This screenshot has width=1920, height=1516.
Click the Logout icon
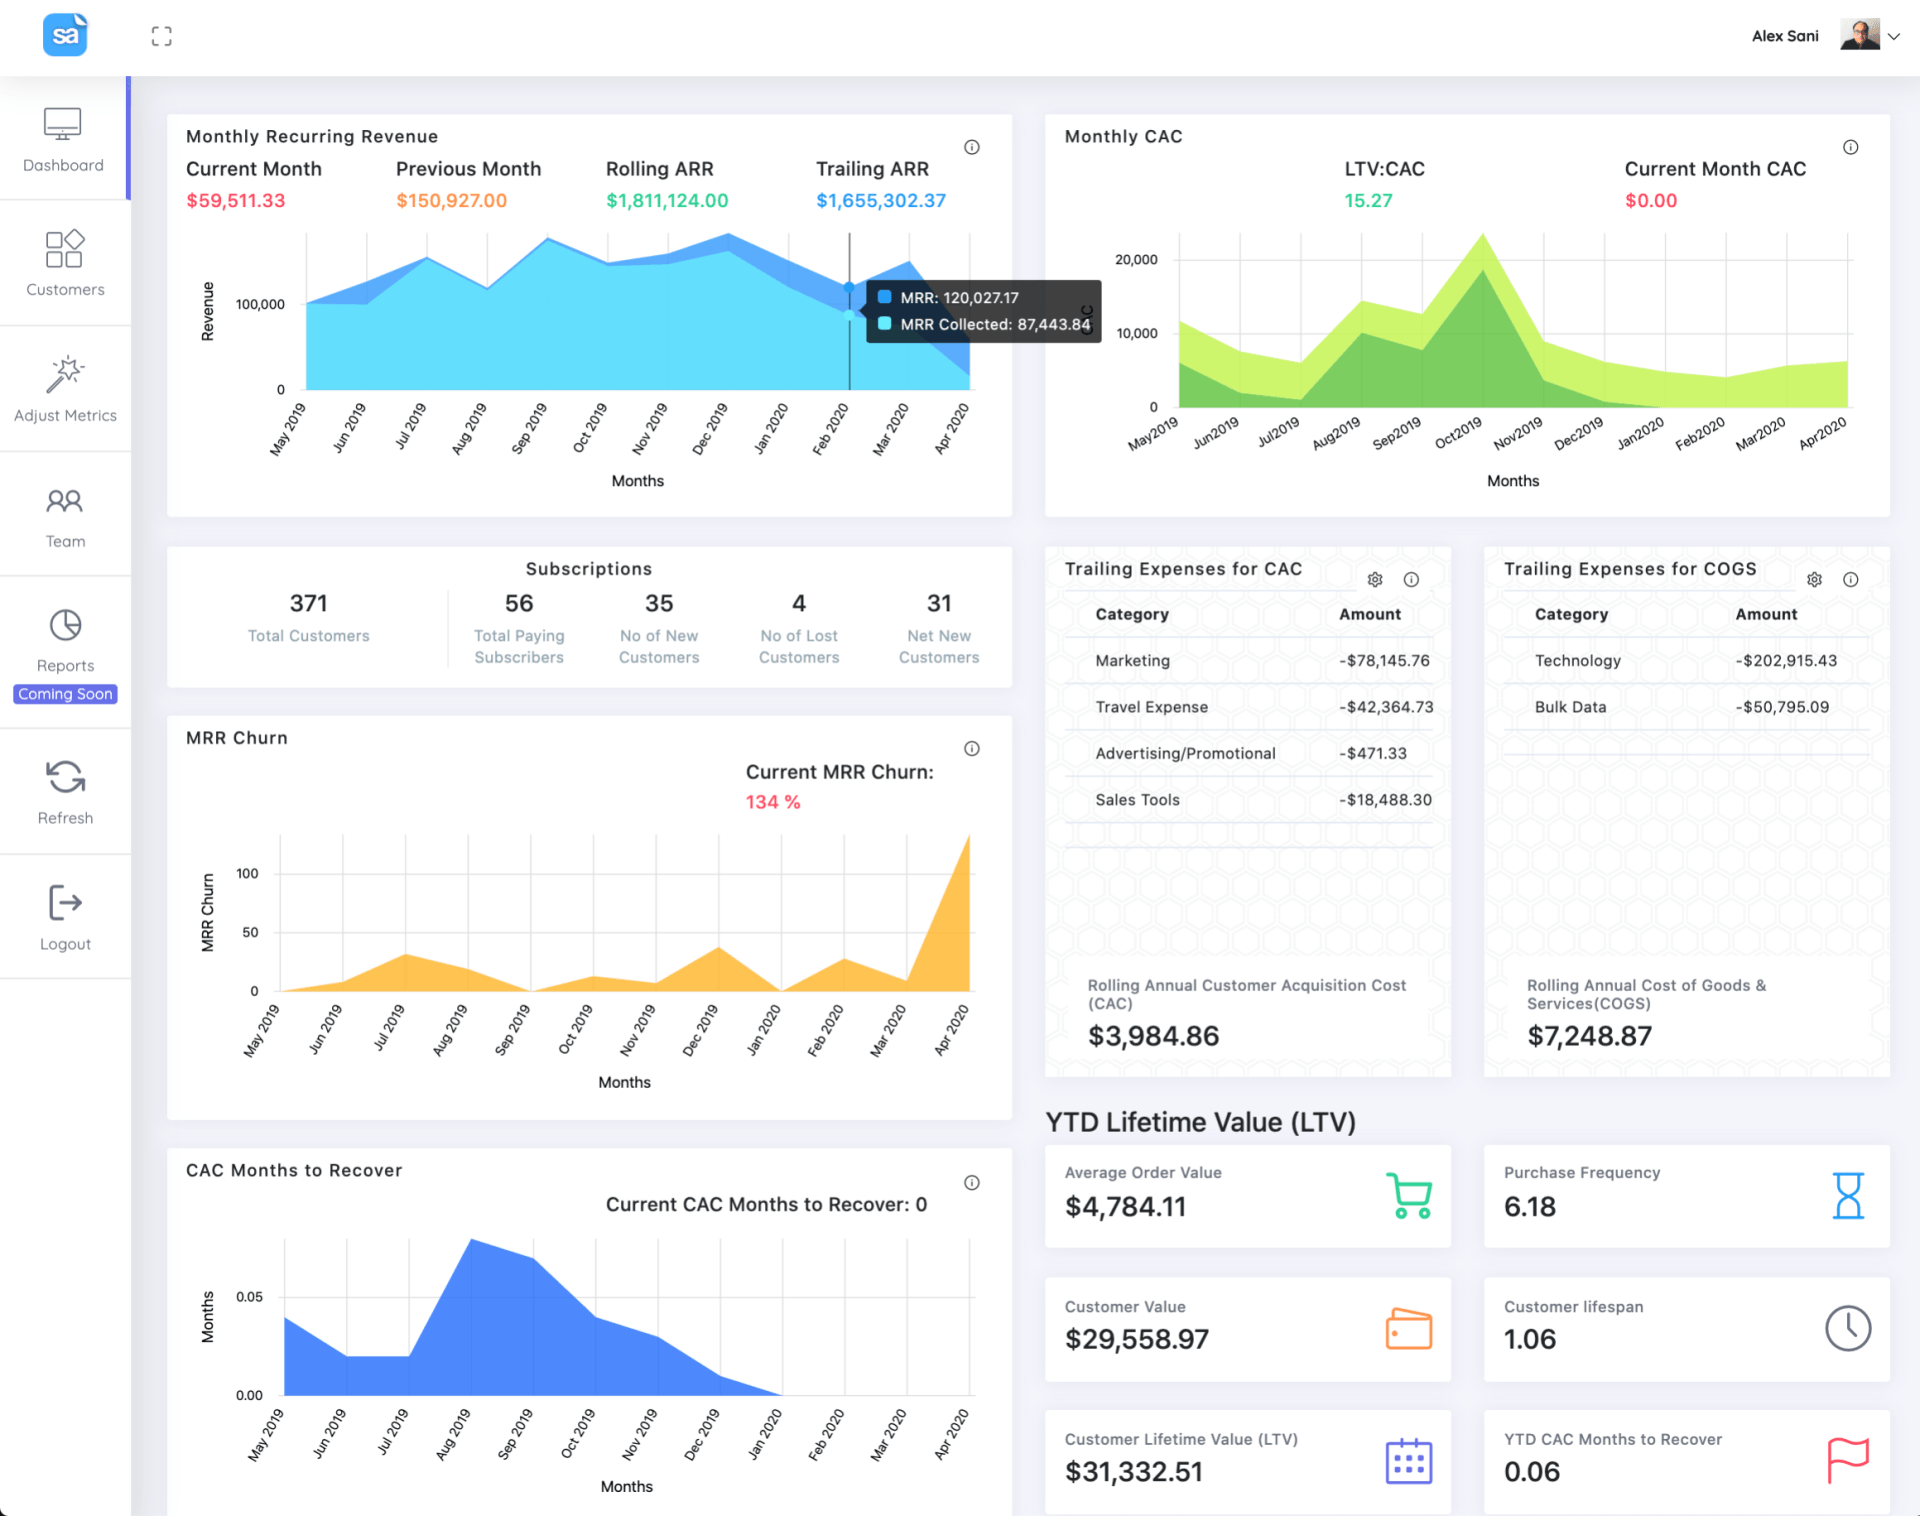coord(65,903)
